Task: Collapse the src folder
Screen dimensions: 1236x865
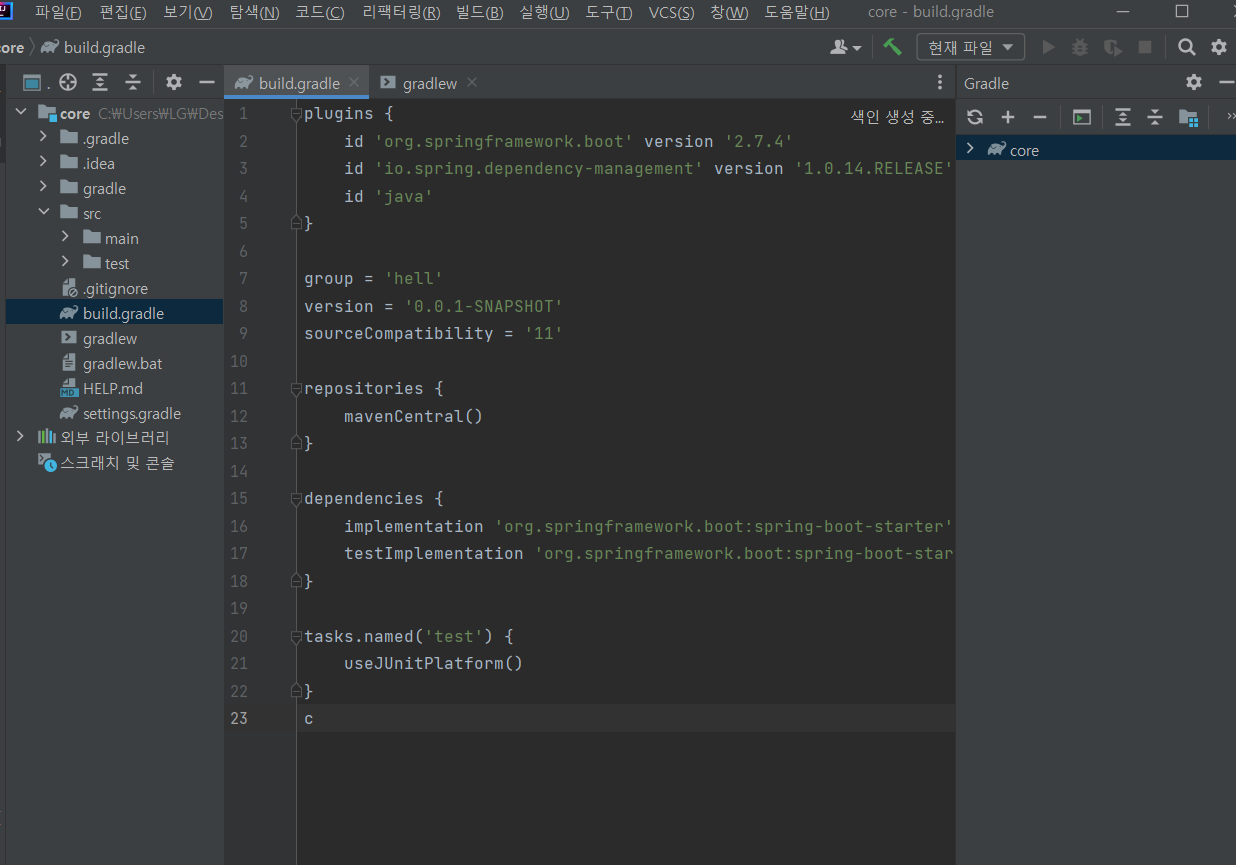Action: pyautogui.click(x=43, y=213)
